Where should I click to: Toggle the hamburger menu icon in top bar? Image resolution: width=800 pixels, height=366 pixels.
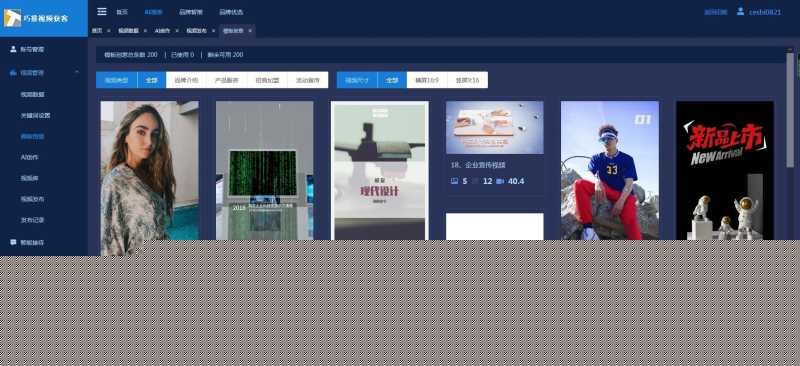102,11
